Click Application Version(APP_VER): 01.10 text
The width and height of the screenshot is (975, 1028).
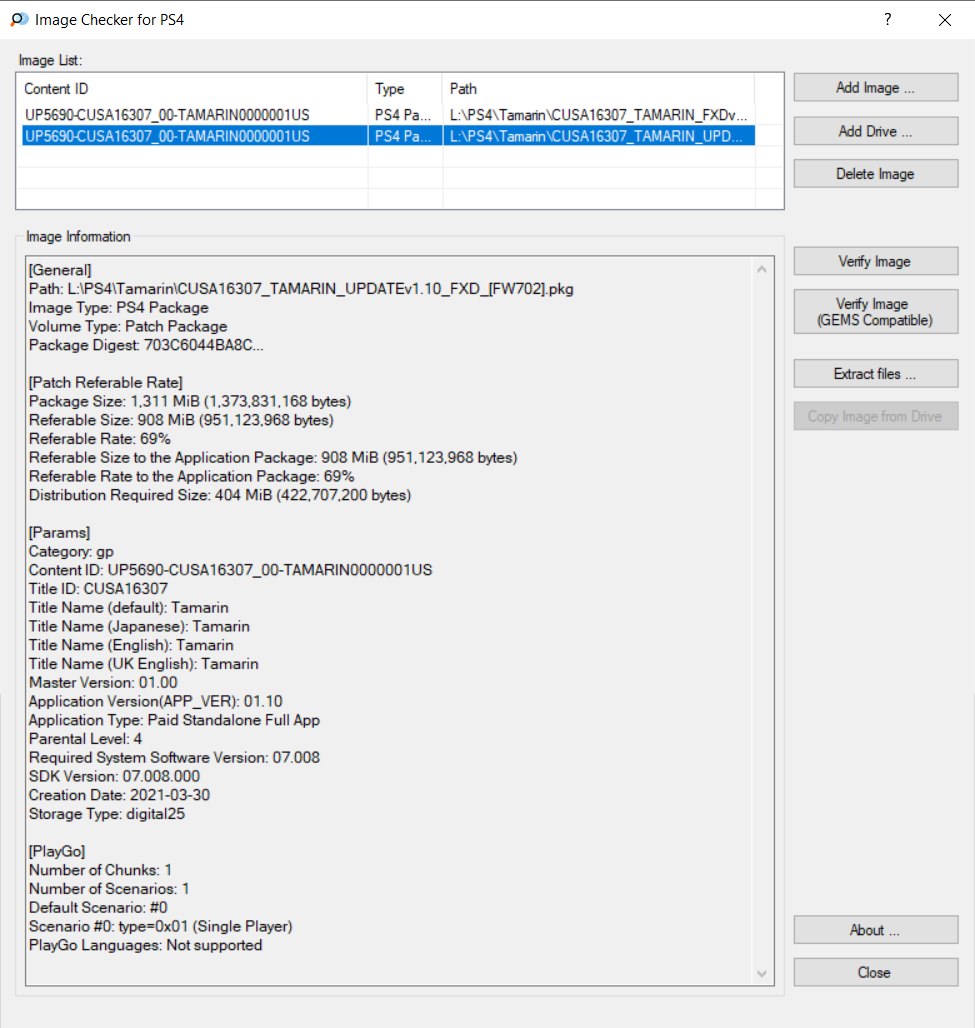(x=155, y=702)
